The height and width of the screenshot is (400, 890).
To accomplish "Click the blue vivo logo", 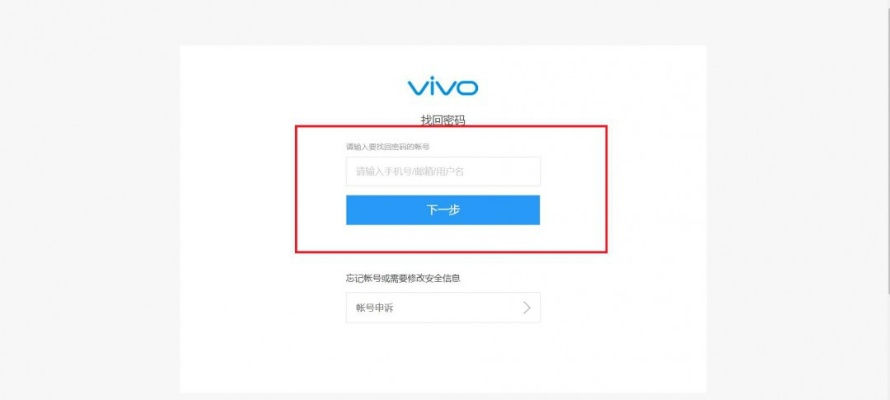I will click(x=443, y=87).
